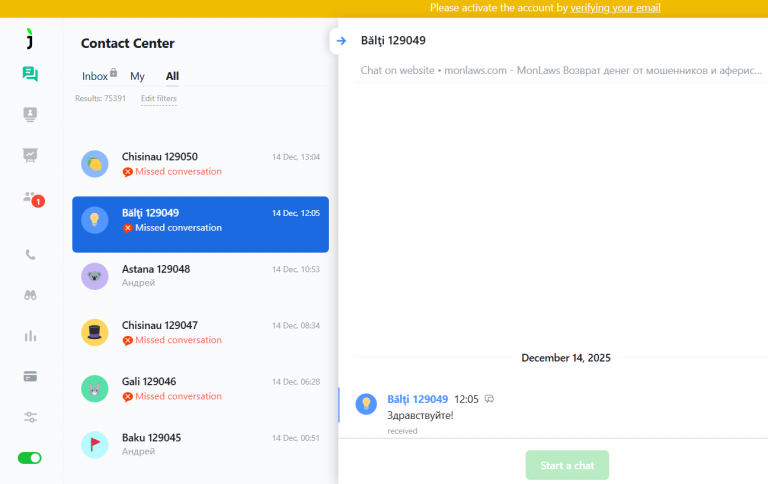Click the Results: 75391 counter
768x484 pixels.
tap(100, 98)
